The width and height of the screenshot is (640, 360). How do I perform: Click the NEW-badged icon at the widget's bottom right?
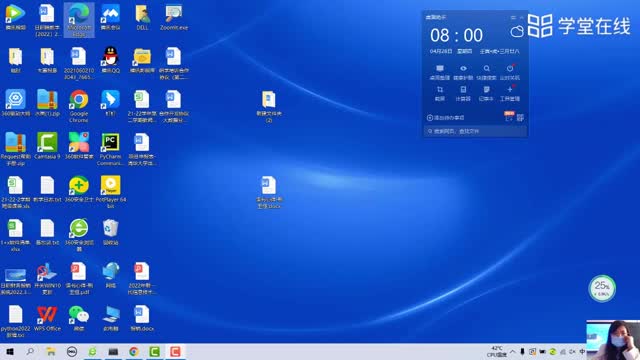coord(509,117)
